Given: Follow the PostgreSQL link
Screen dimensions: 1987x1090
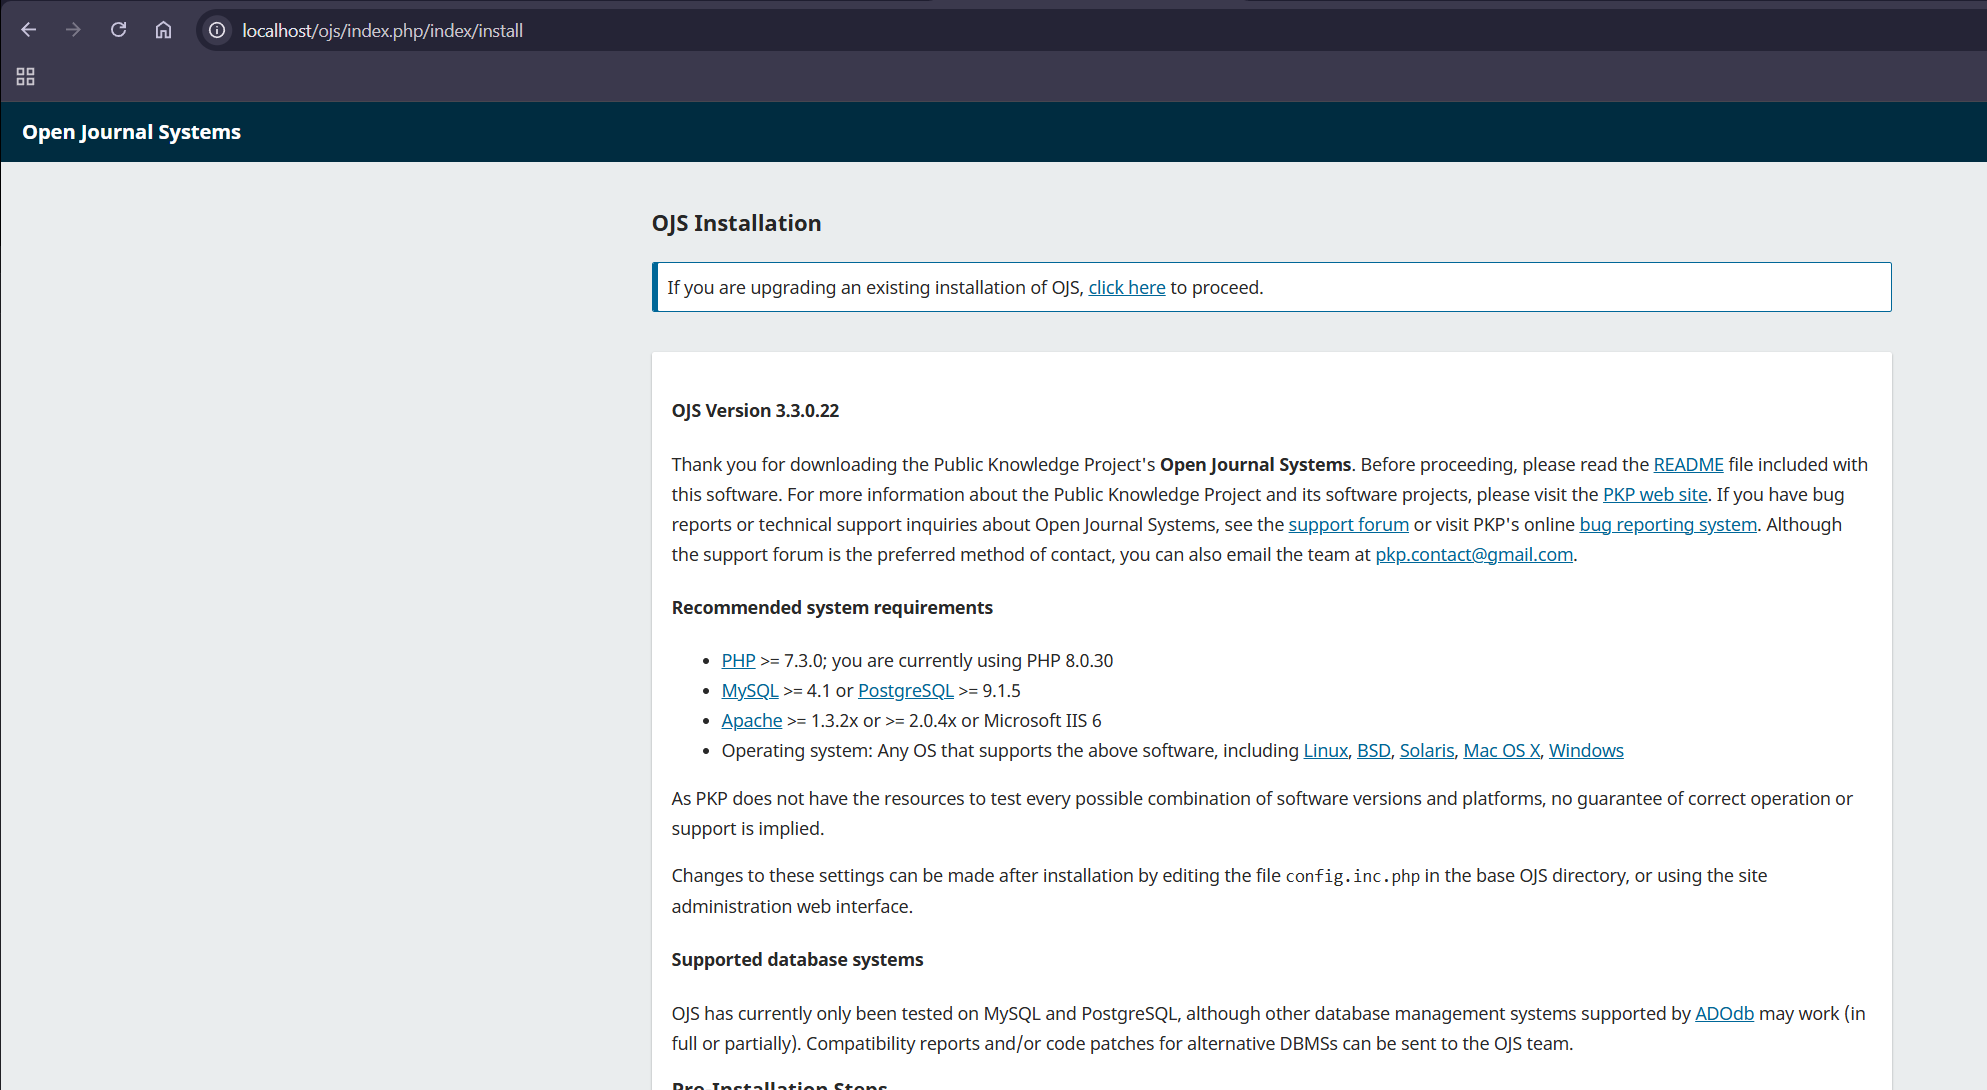Looking at the screenshot, I should [905, 691].
